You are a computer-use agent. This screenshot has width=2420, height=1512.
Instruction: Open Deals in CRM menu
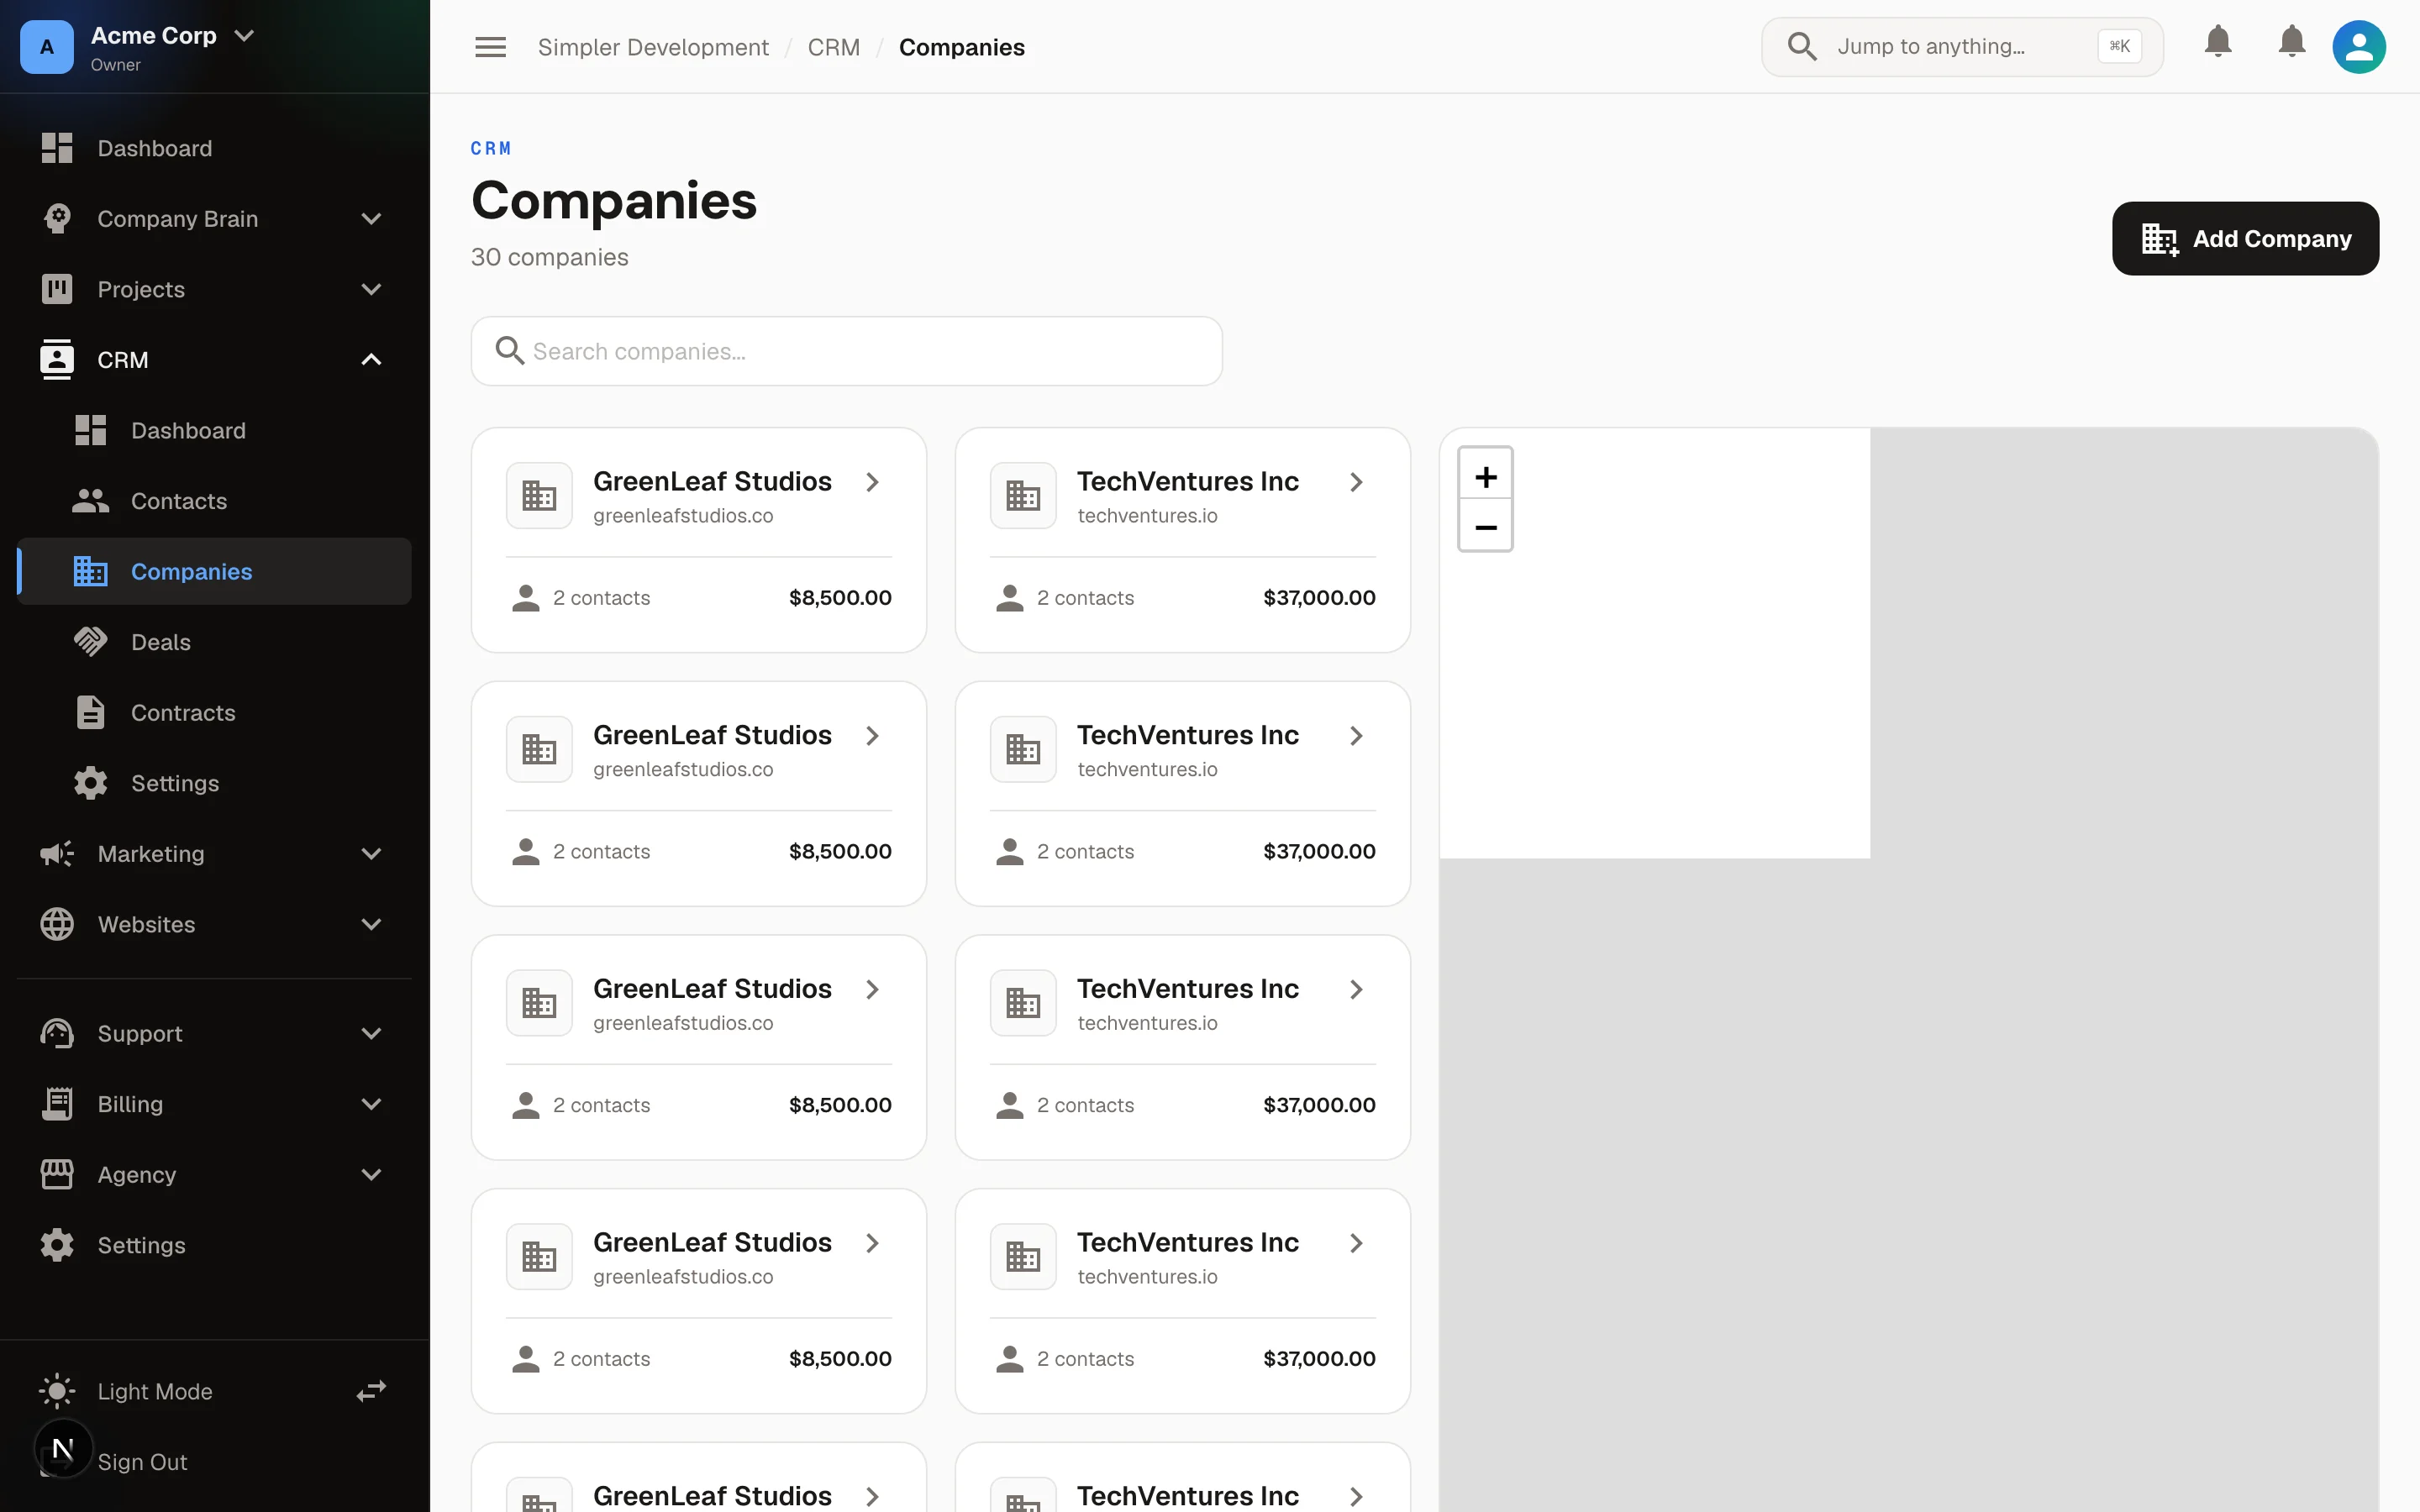[214, 642]
